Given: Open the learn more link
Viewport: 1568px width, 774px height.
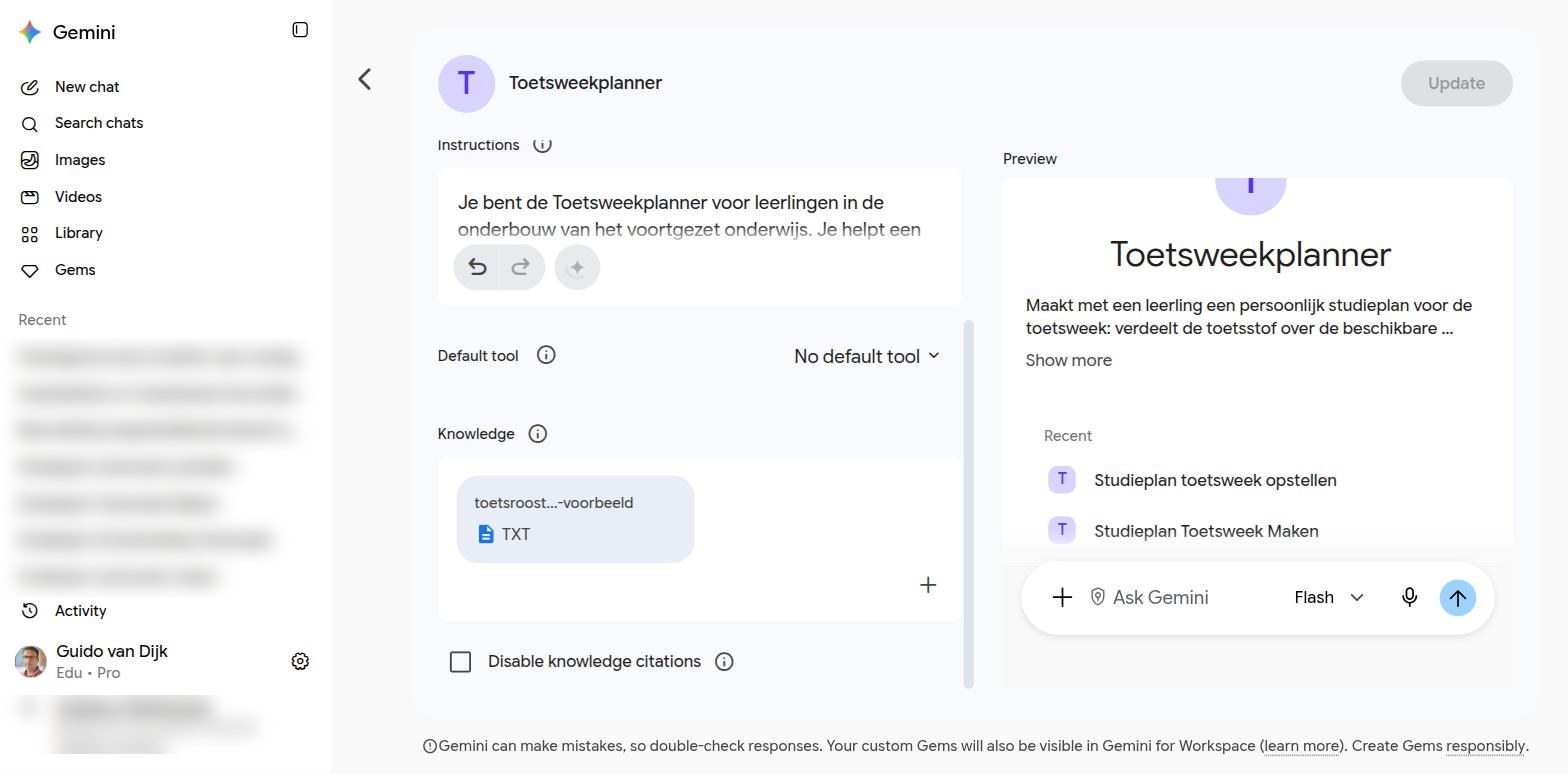Looking at the screenshot, I should 1302,746.
